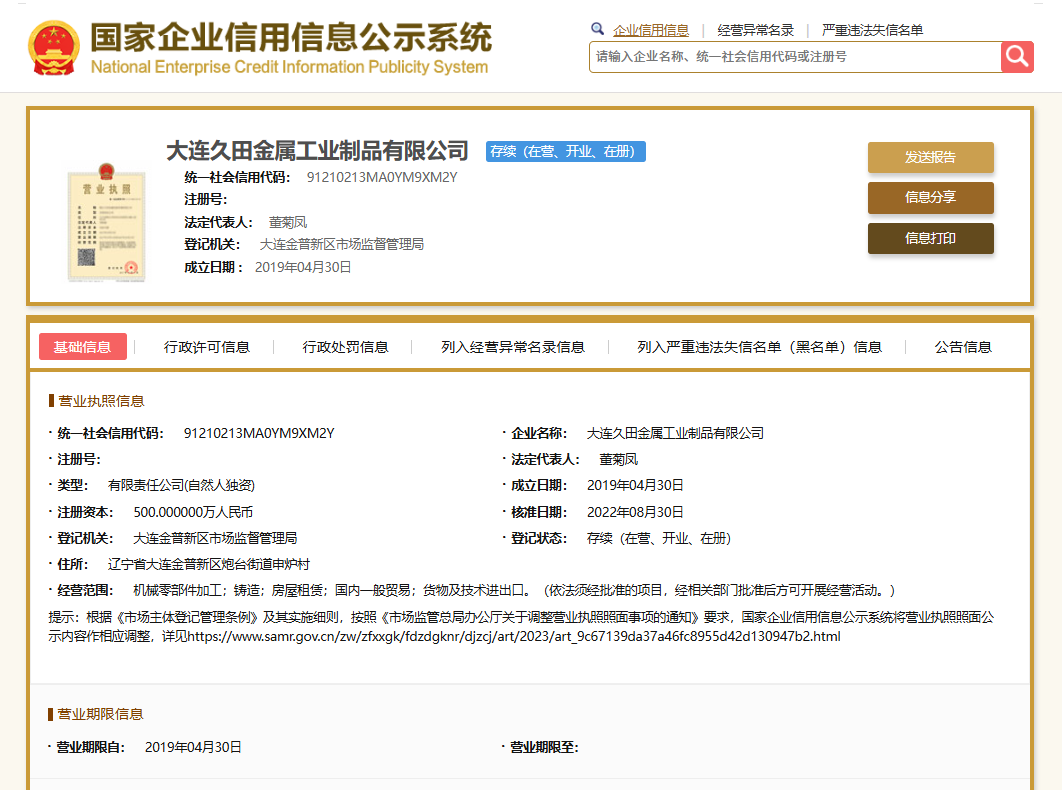This screenshot has height=790, width=1062.
Task: Switch to the 基础信息 tab
Action: tap(83, 347)
